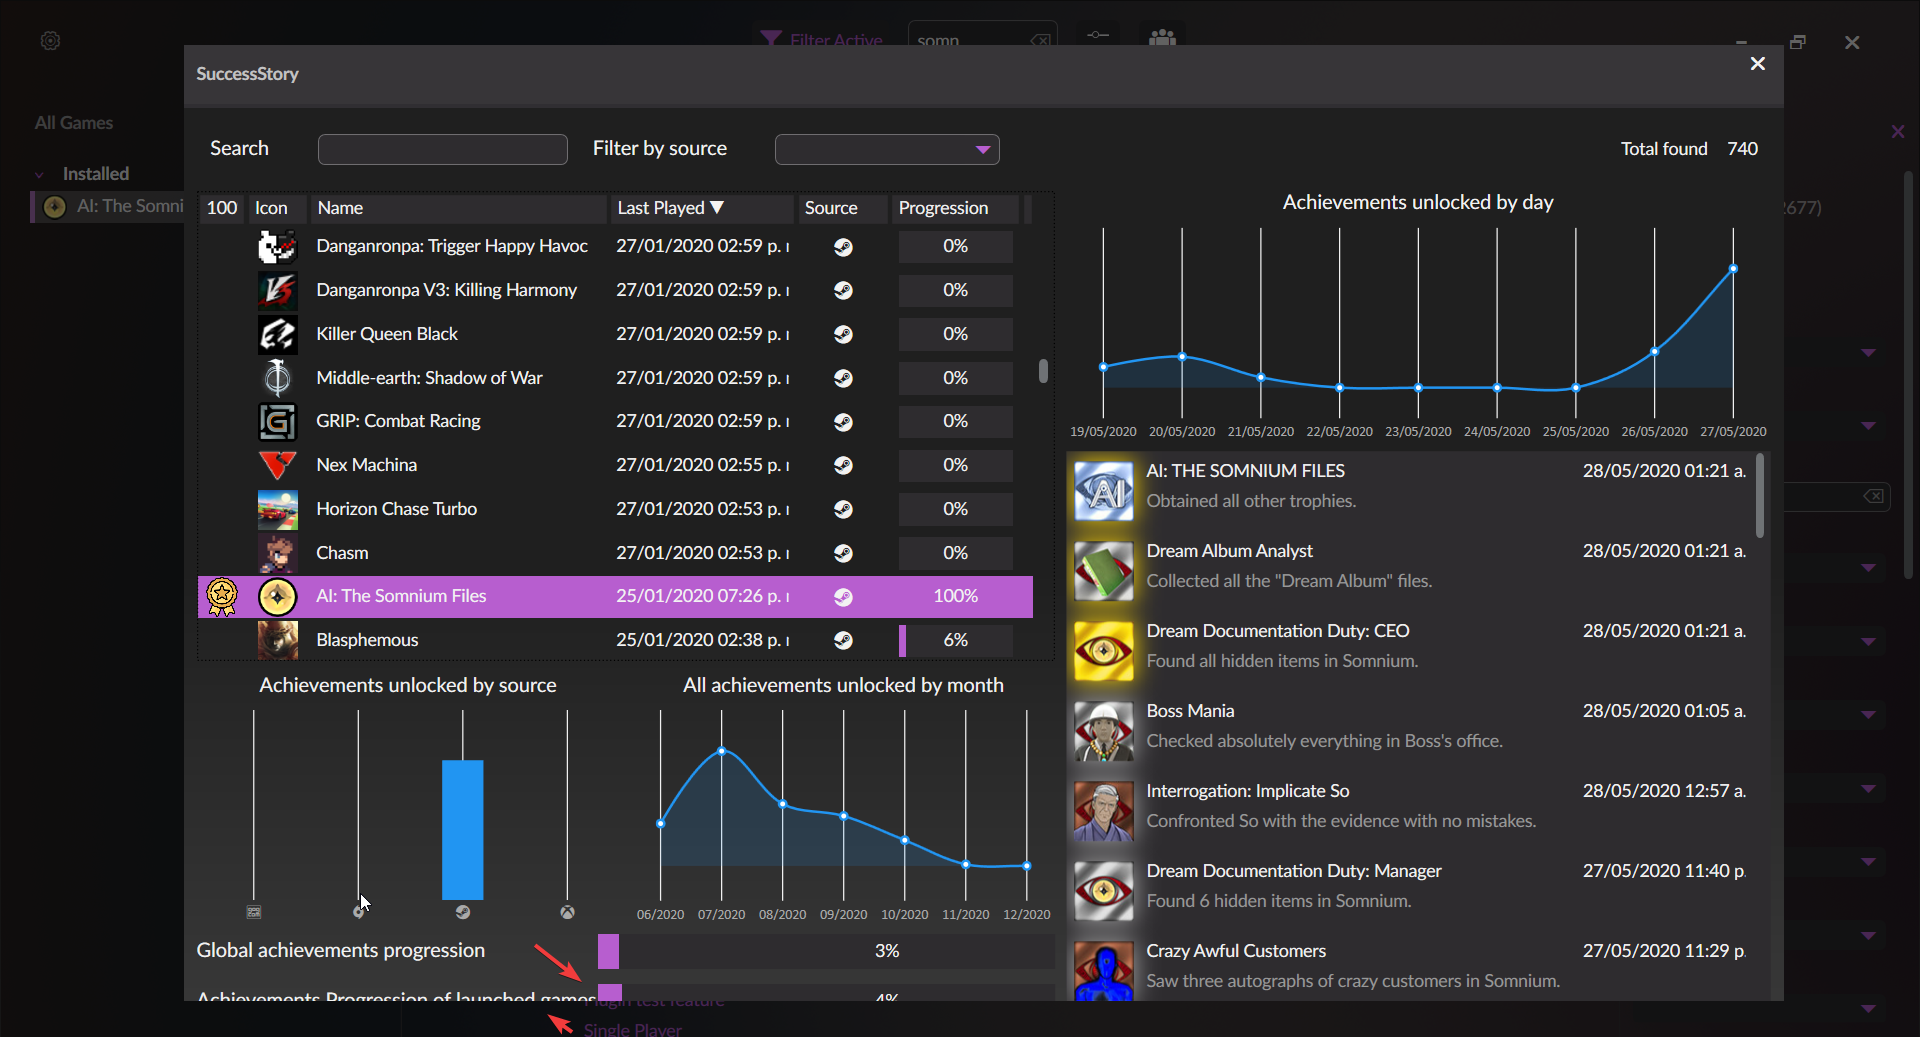Select All Games in the sidebar
1920x1037 pixels.
[73, 122]
